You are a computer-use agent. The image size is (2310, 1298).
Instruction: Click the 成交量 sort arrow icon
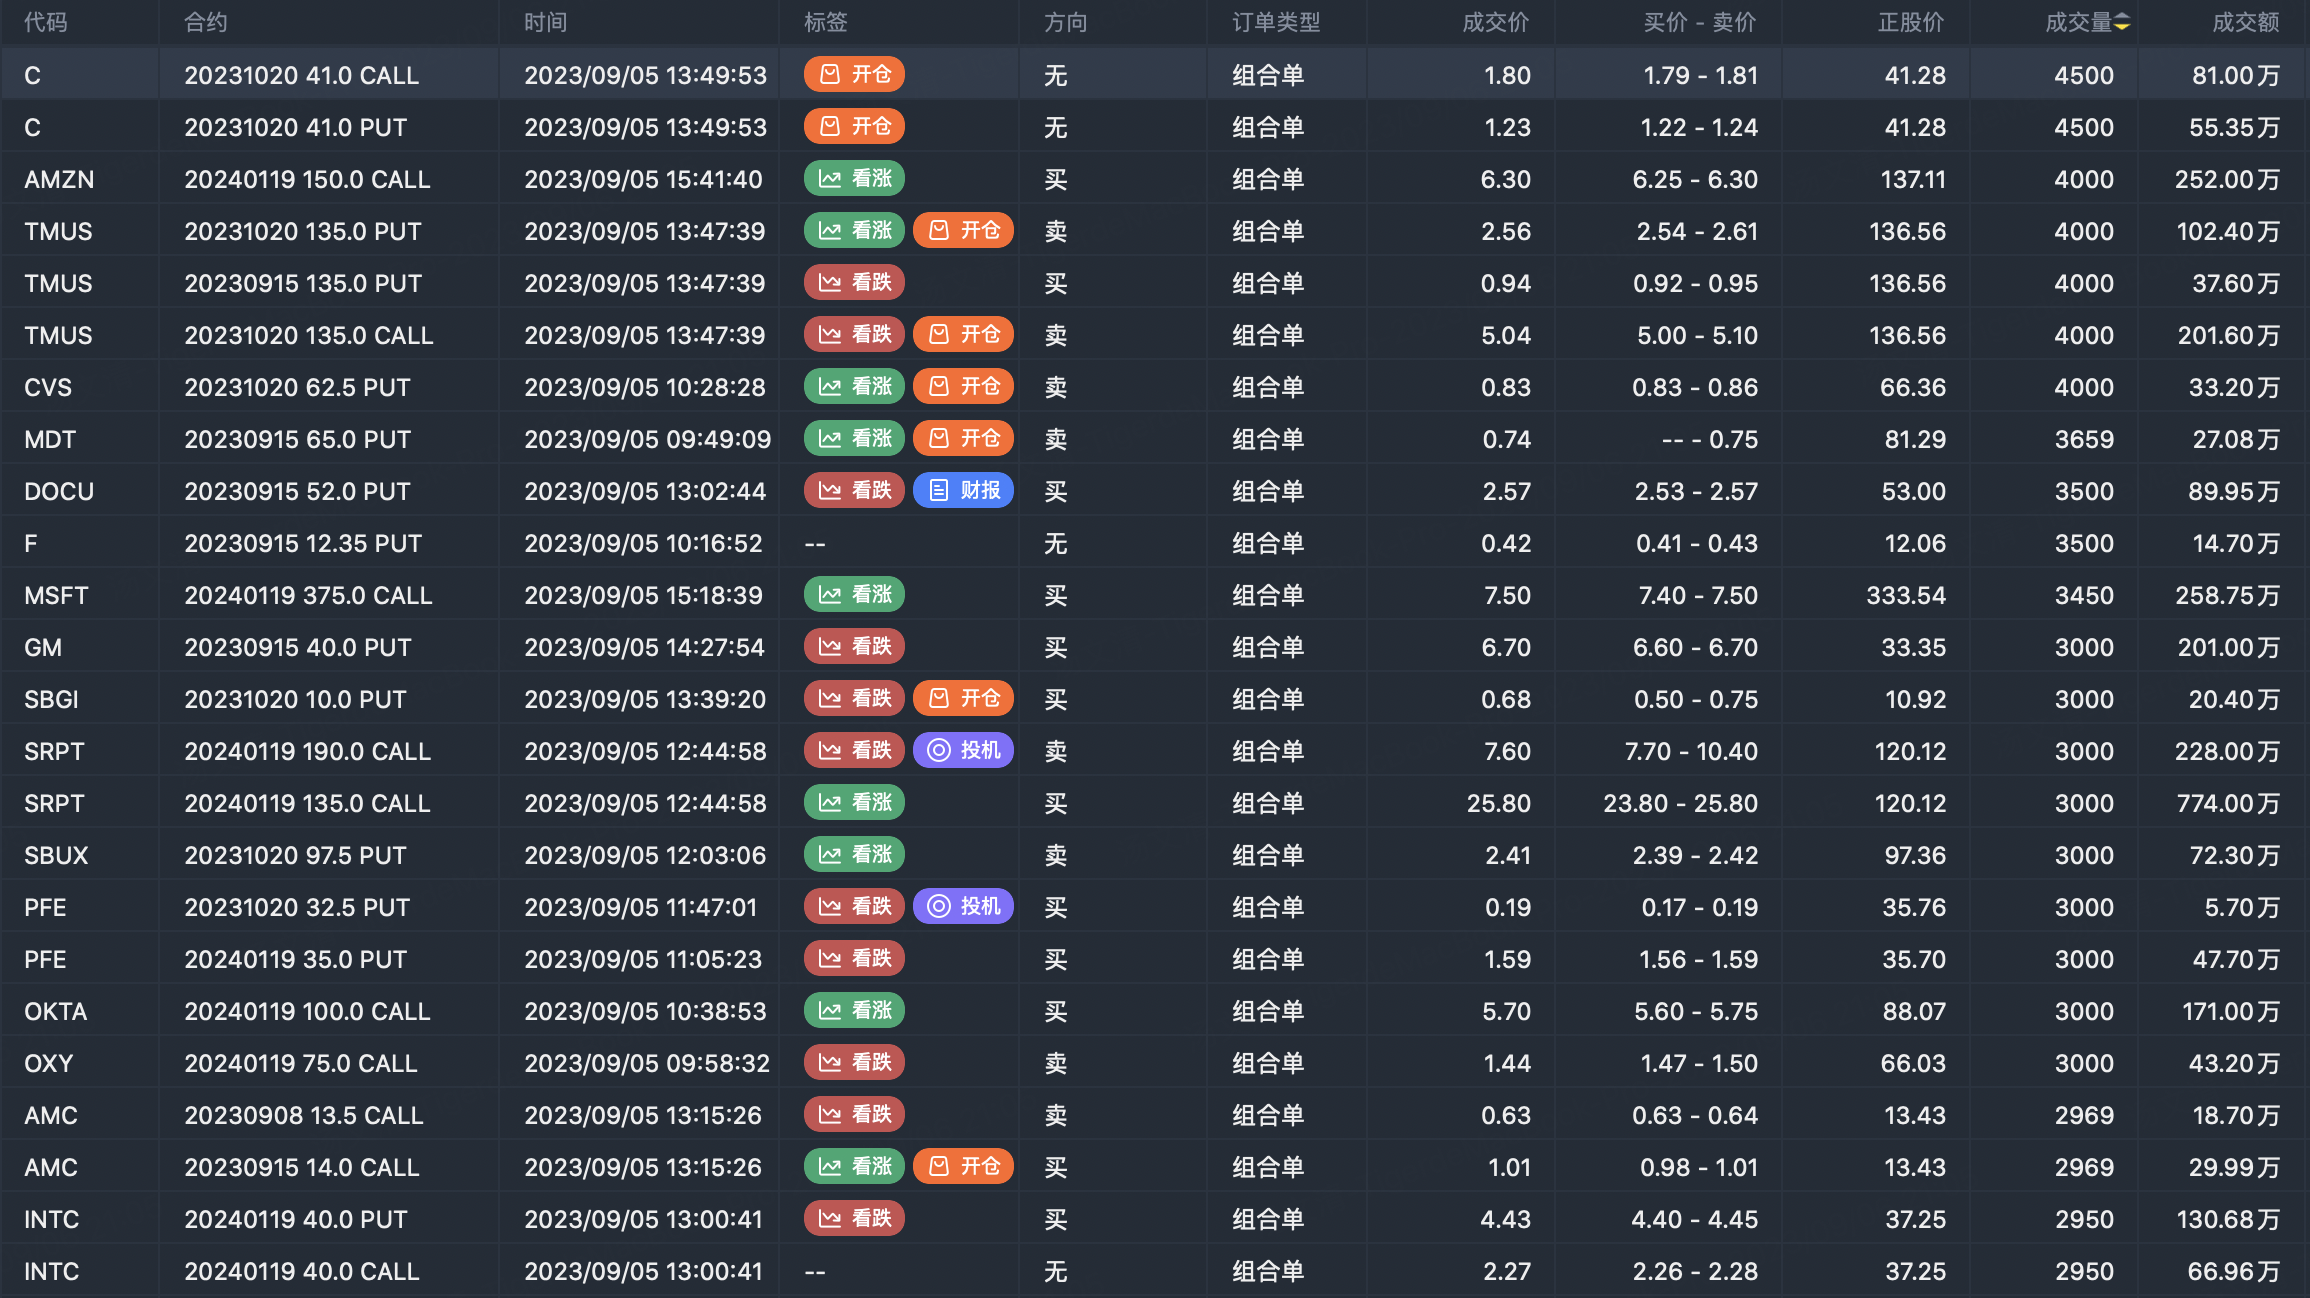pos(2122,22)
